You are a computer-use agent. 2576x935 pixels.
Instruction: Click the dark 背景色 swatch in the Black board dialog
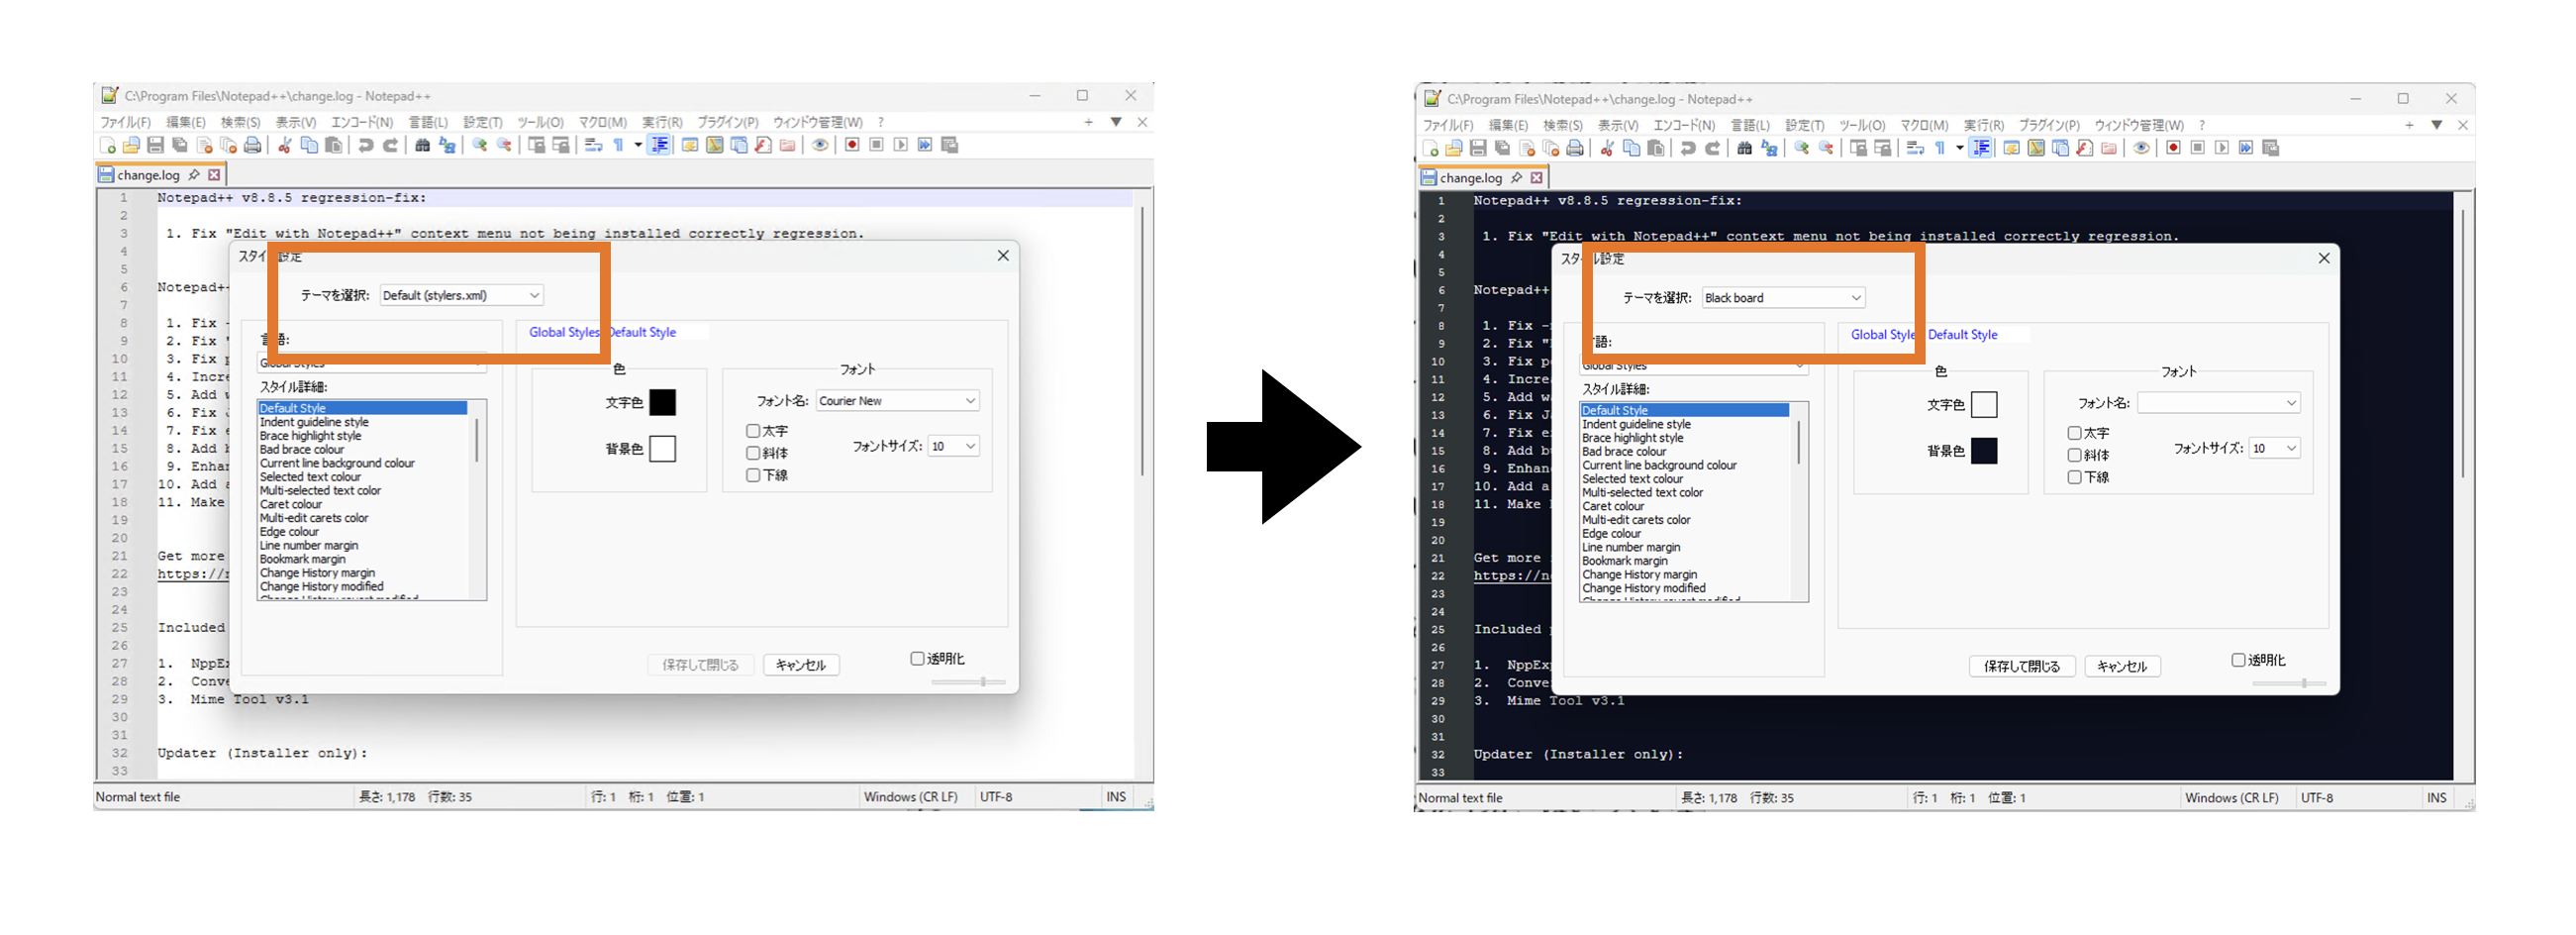[1983, 451]
